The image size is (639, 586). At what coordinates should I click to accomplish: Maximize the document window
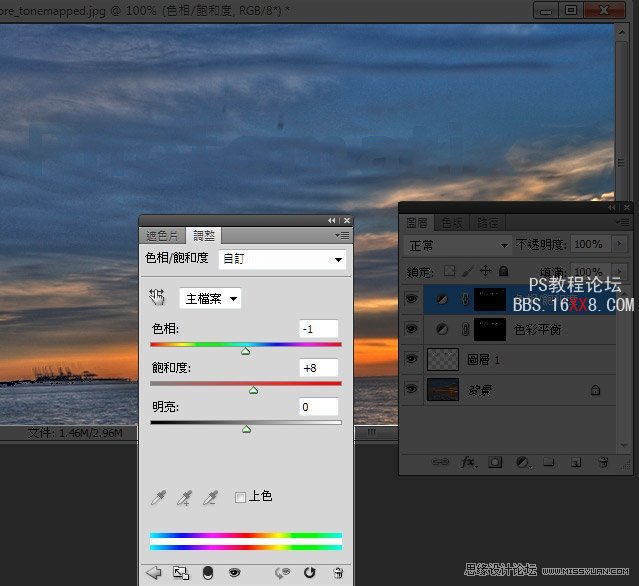tap(571, 10)
